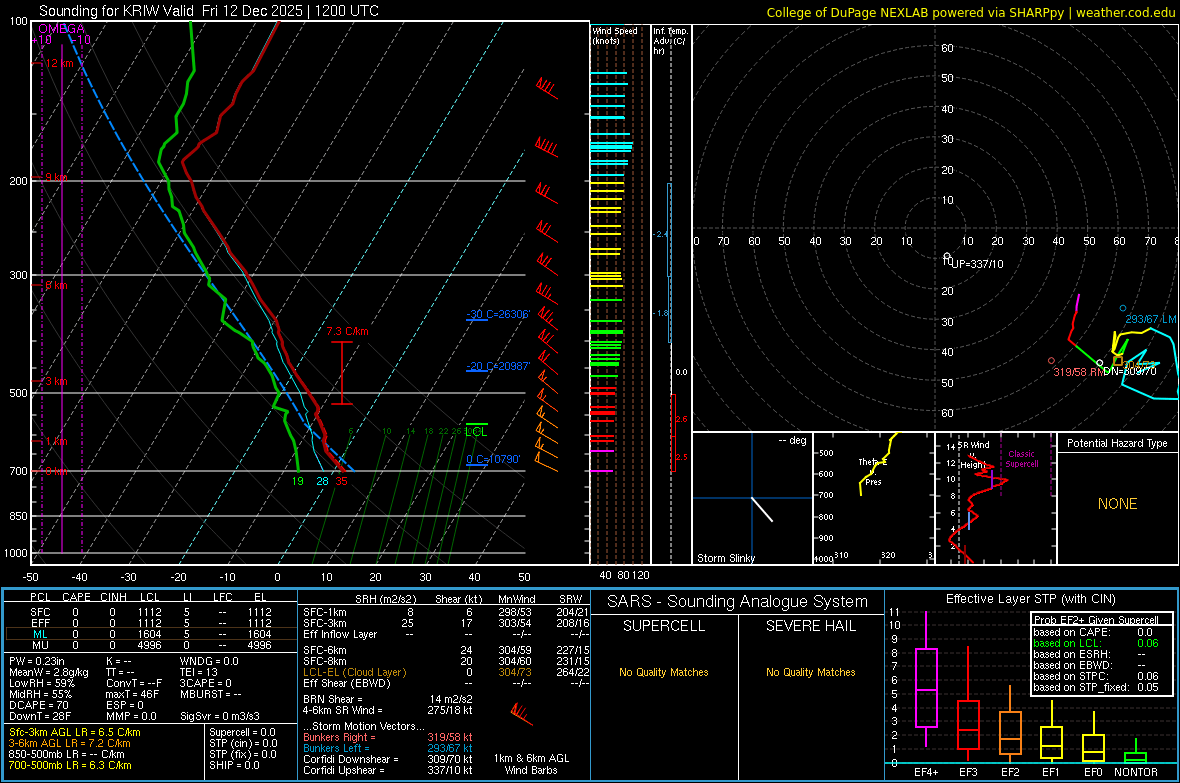The width and height of the screenshot is (1180, 783).
Task: Click the 'BRN Shear =' row
Action: click(x=388, y=699)
